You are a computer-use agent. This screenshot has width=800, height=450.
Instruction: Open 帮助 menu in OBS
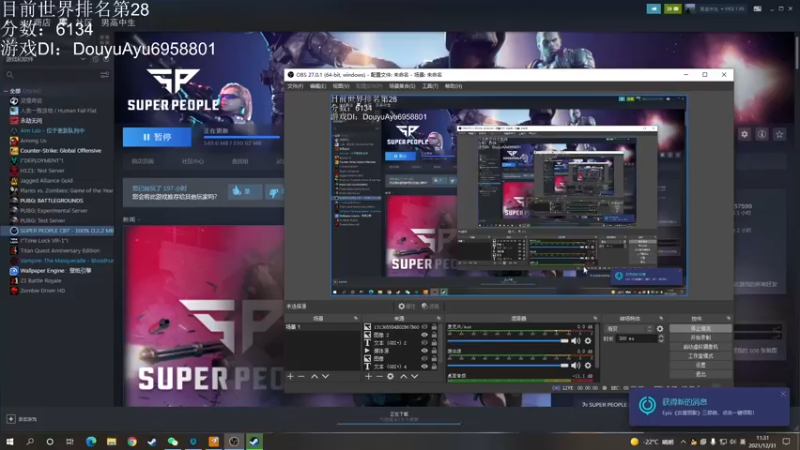[x=453, y=86]
